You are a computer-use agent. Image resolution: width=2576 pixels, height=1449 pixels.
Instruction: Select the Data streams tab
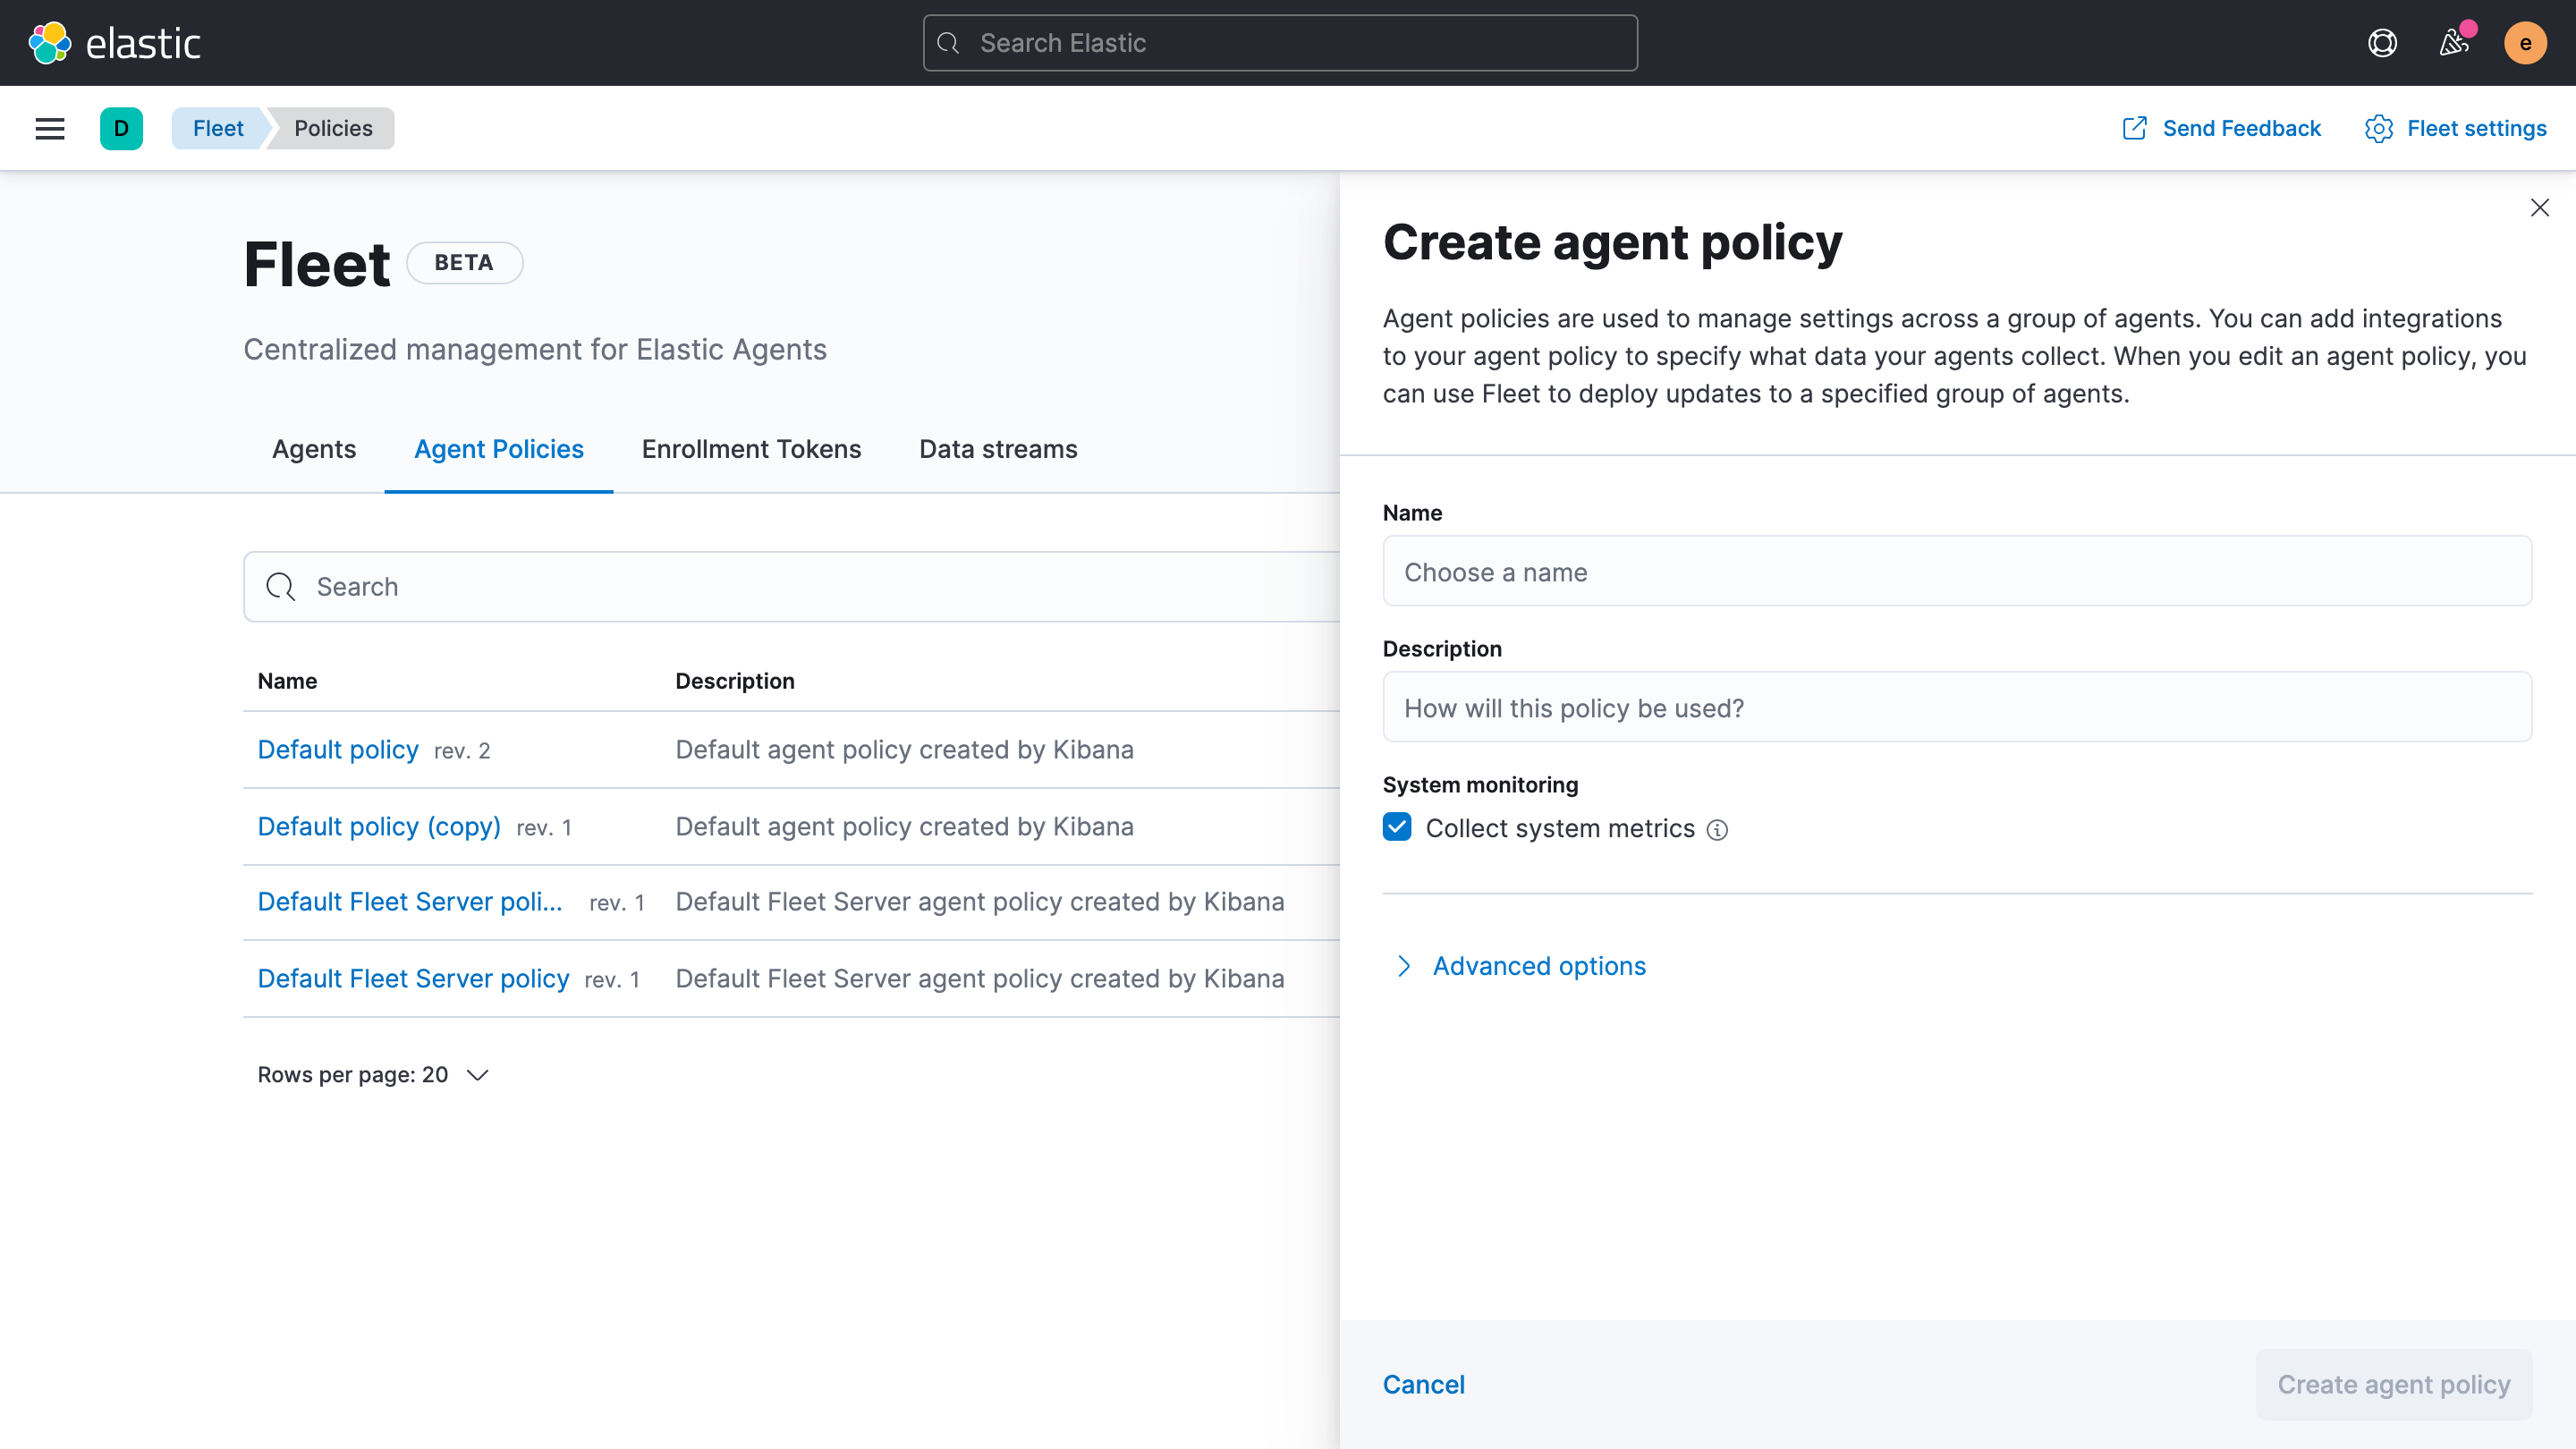coord(998,449)
